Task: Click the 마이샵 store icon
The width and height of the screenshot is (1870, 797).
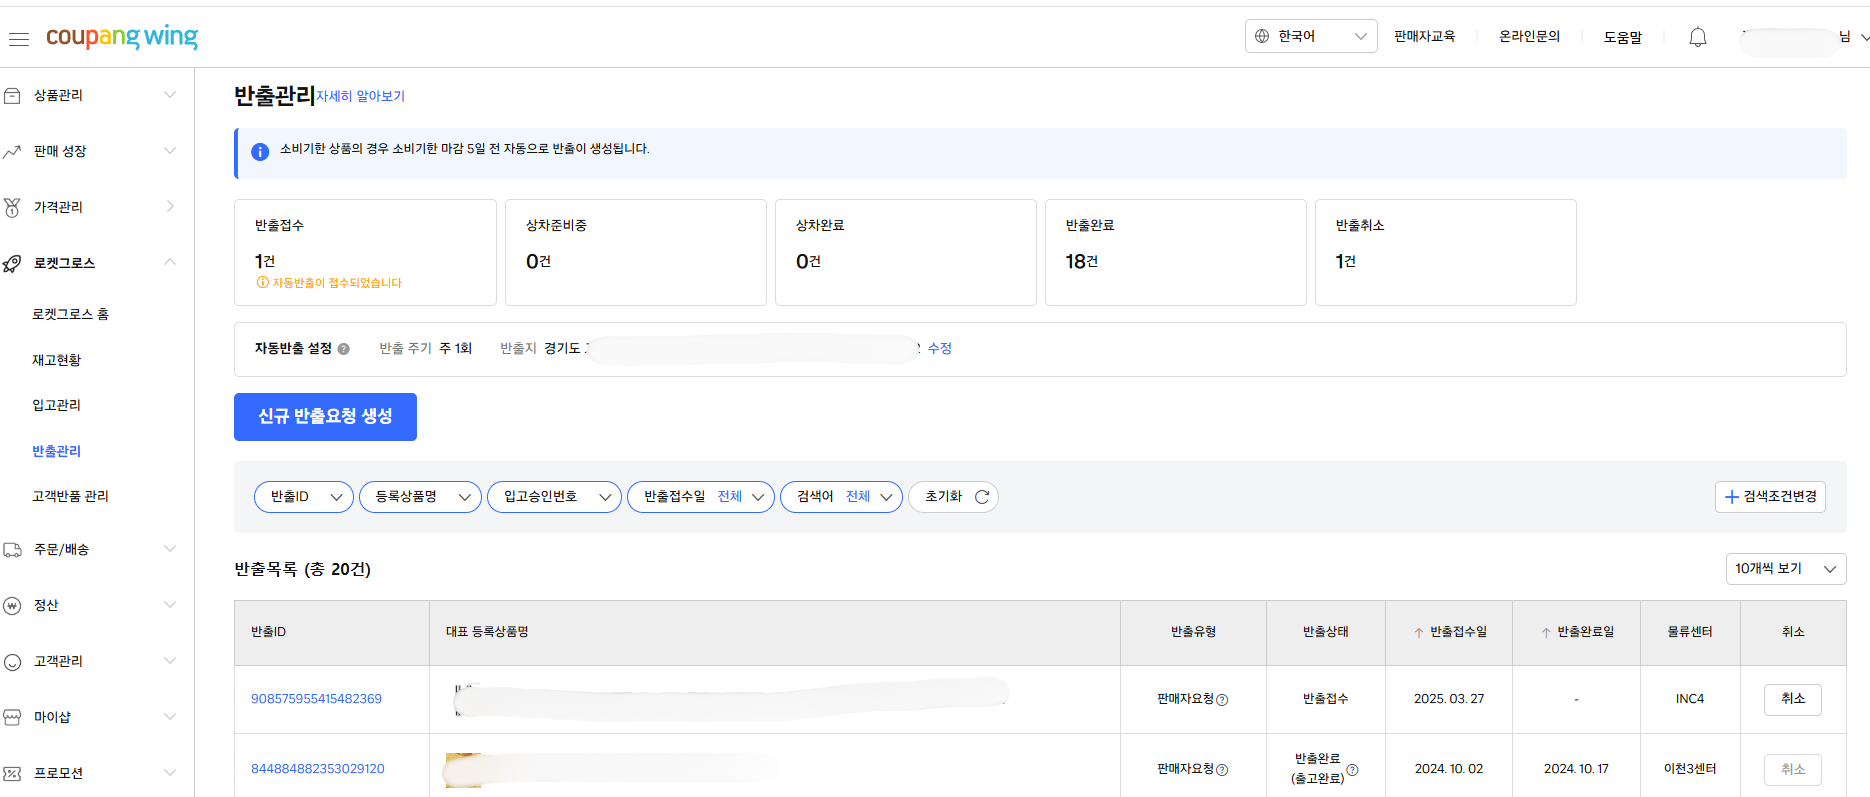Action: click(12, 717)
